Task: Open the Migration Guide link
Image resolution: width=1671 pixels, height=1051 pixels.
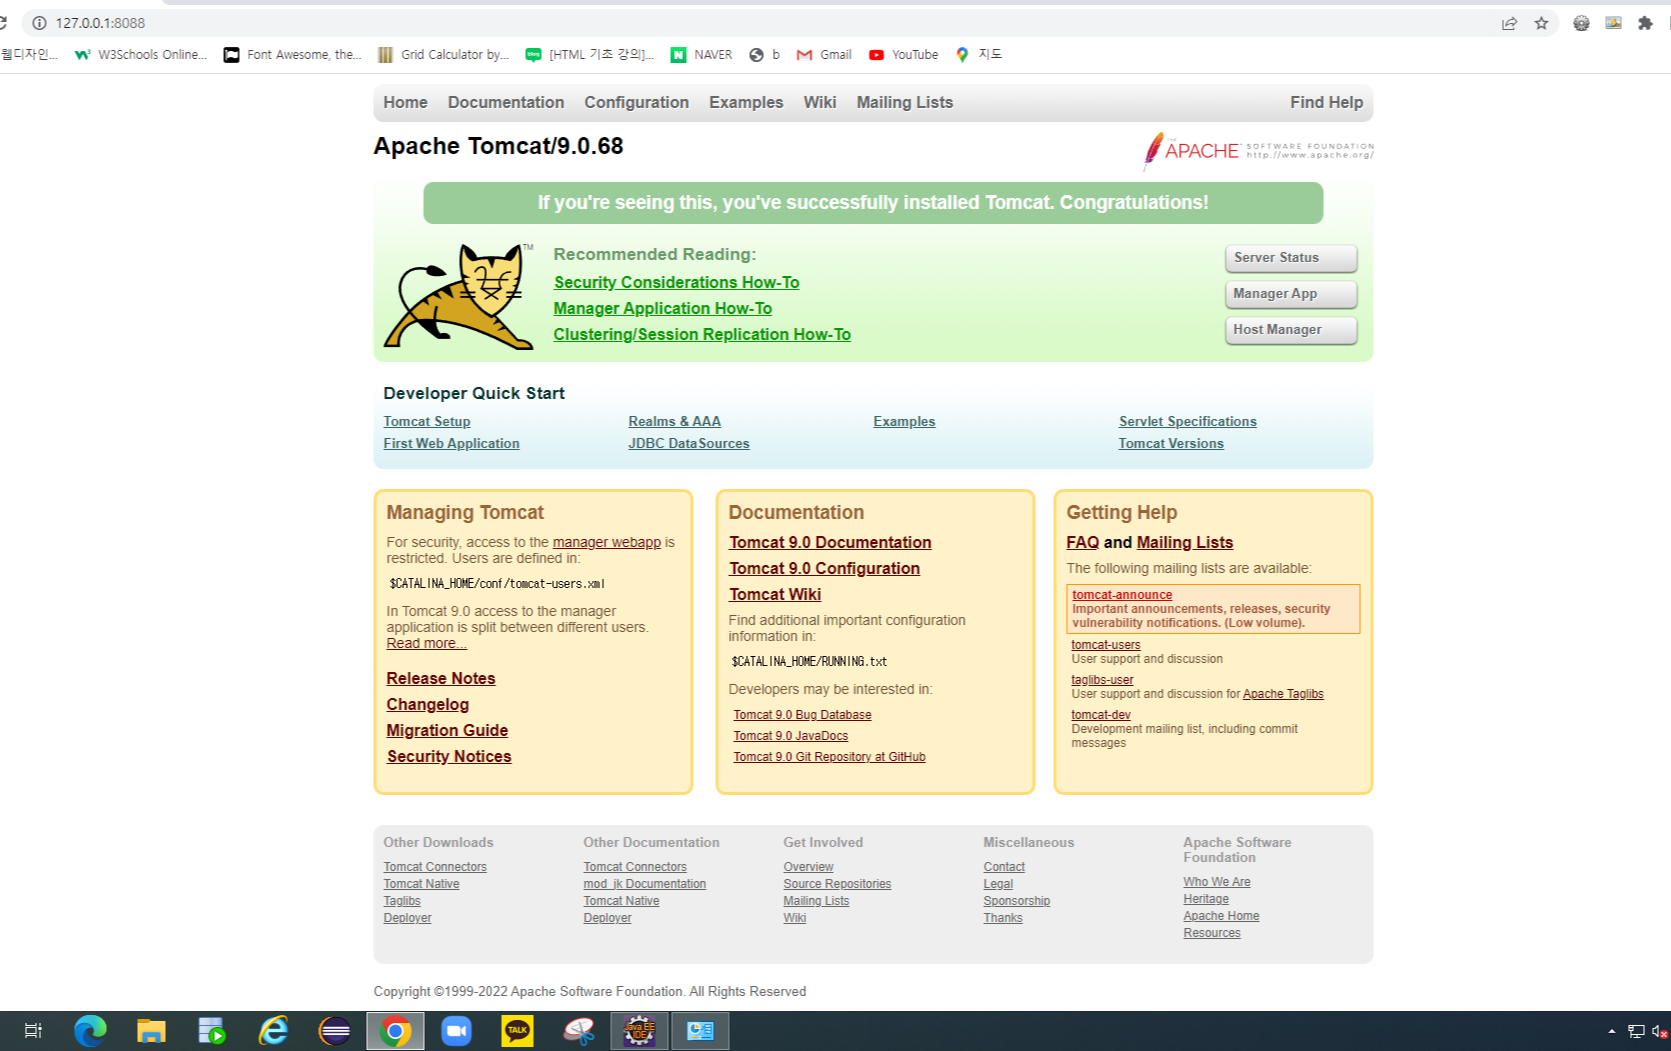Action: tap(447, 731)
